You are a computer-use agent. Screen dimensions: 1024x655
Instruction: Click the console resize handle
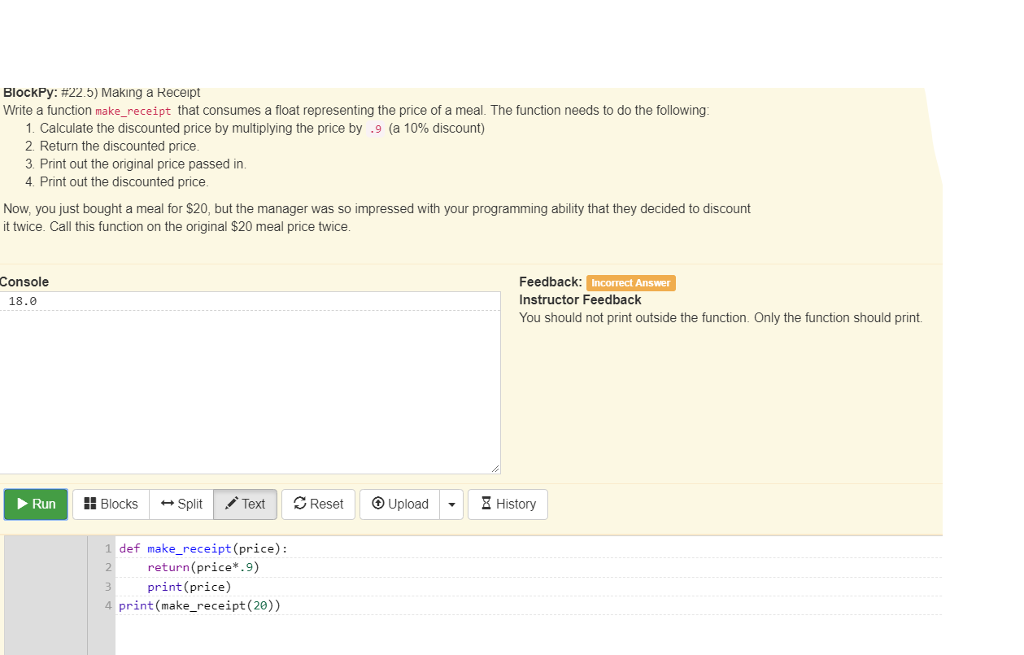pos(495,468)
